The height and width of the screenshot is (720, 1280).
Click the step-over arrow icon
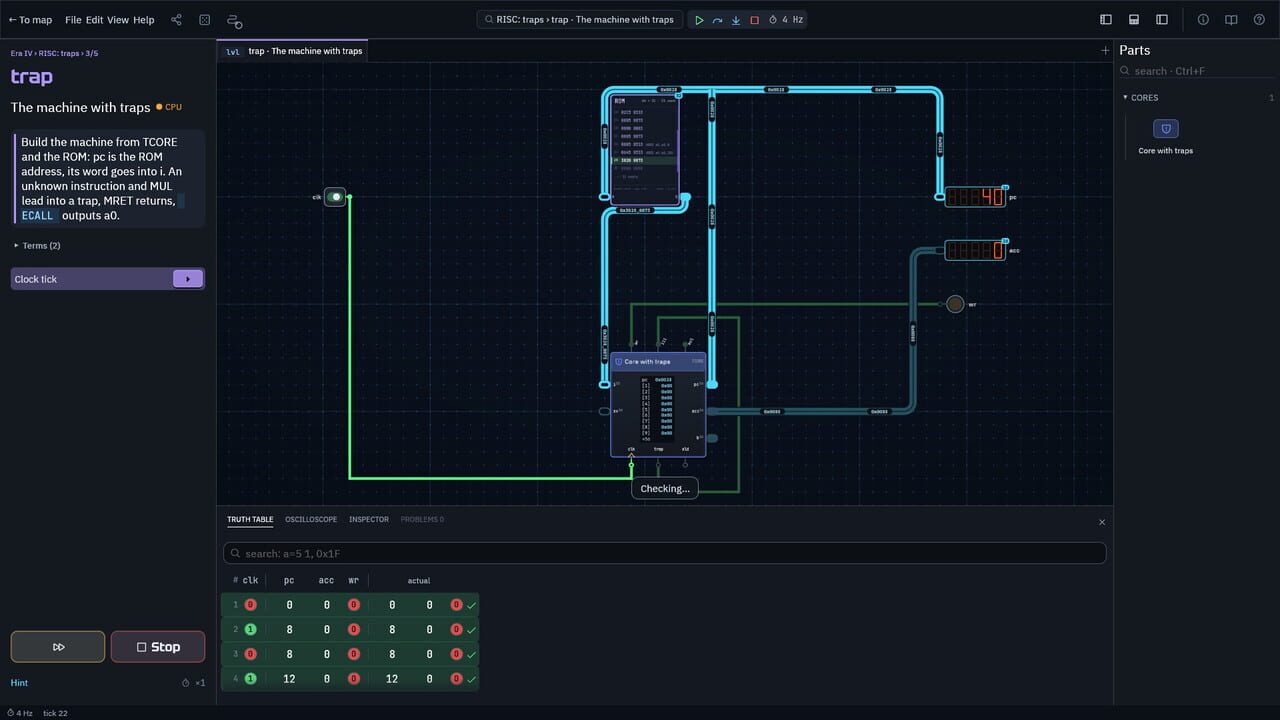[x=717, y=20]
